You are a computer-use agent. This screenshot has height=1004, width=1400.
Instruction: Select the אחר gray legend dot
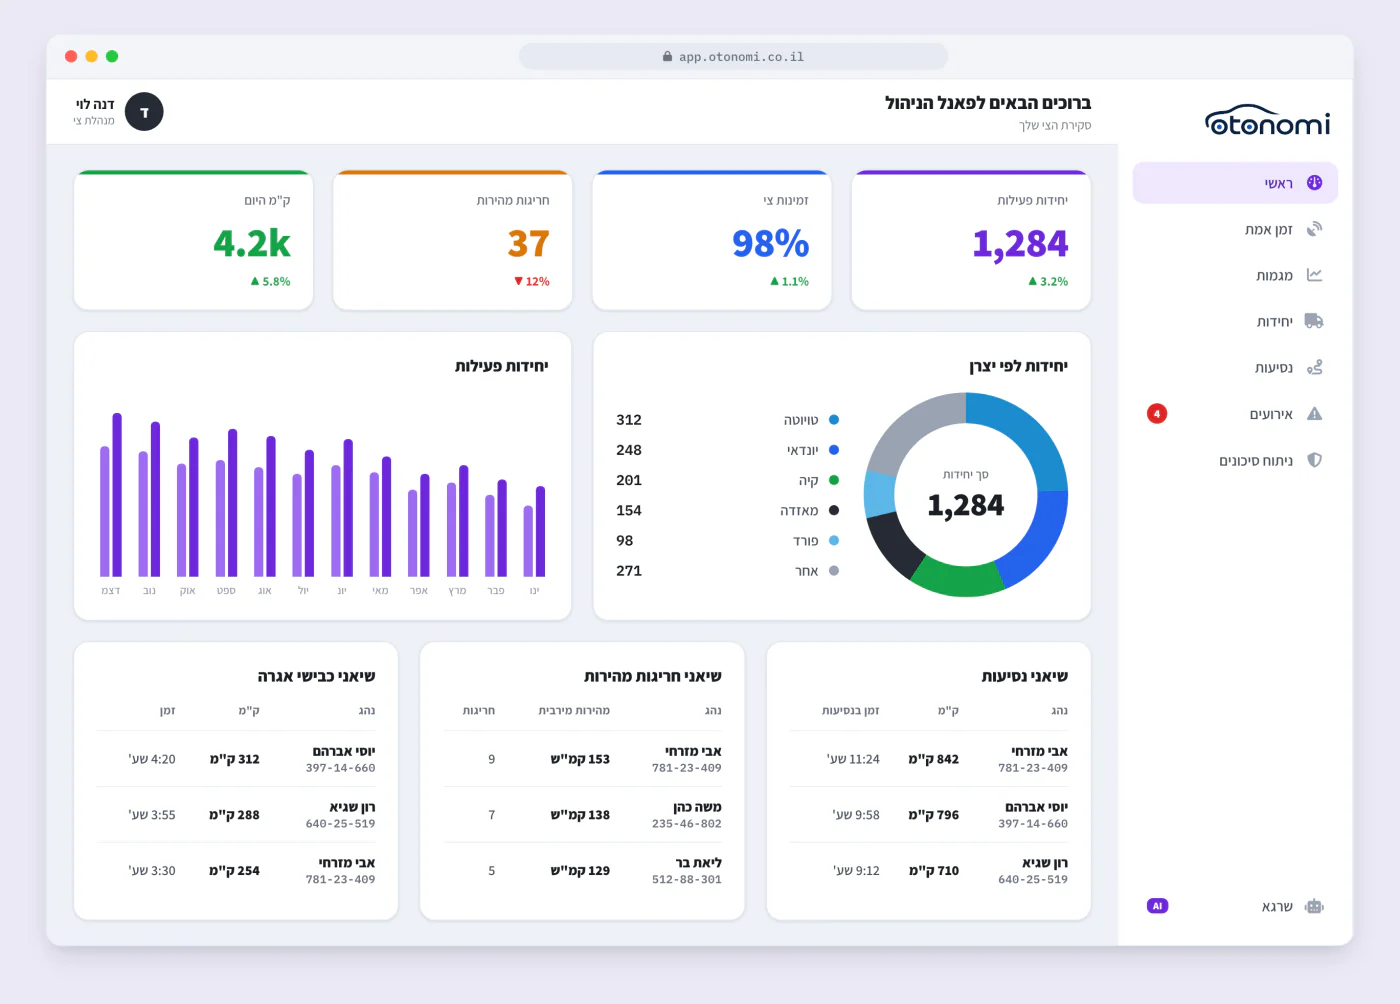834,571
